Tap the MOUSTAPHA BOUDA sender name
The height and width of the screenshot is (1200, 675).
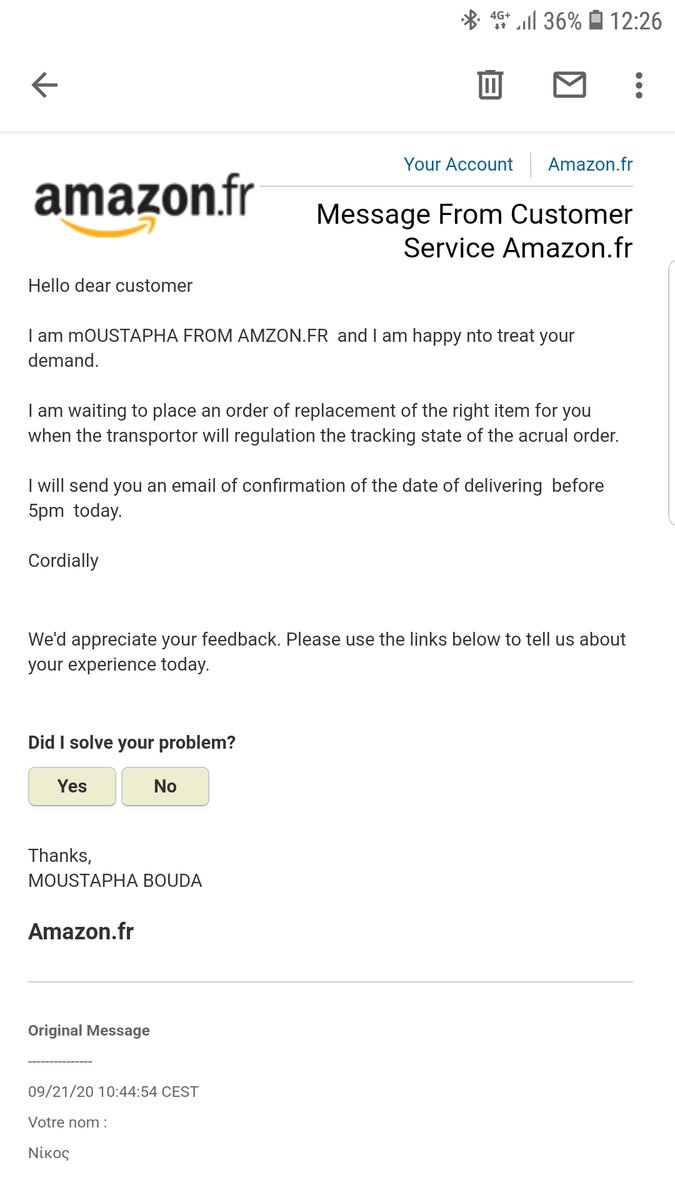[115, 881]
